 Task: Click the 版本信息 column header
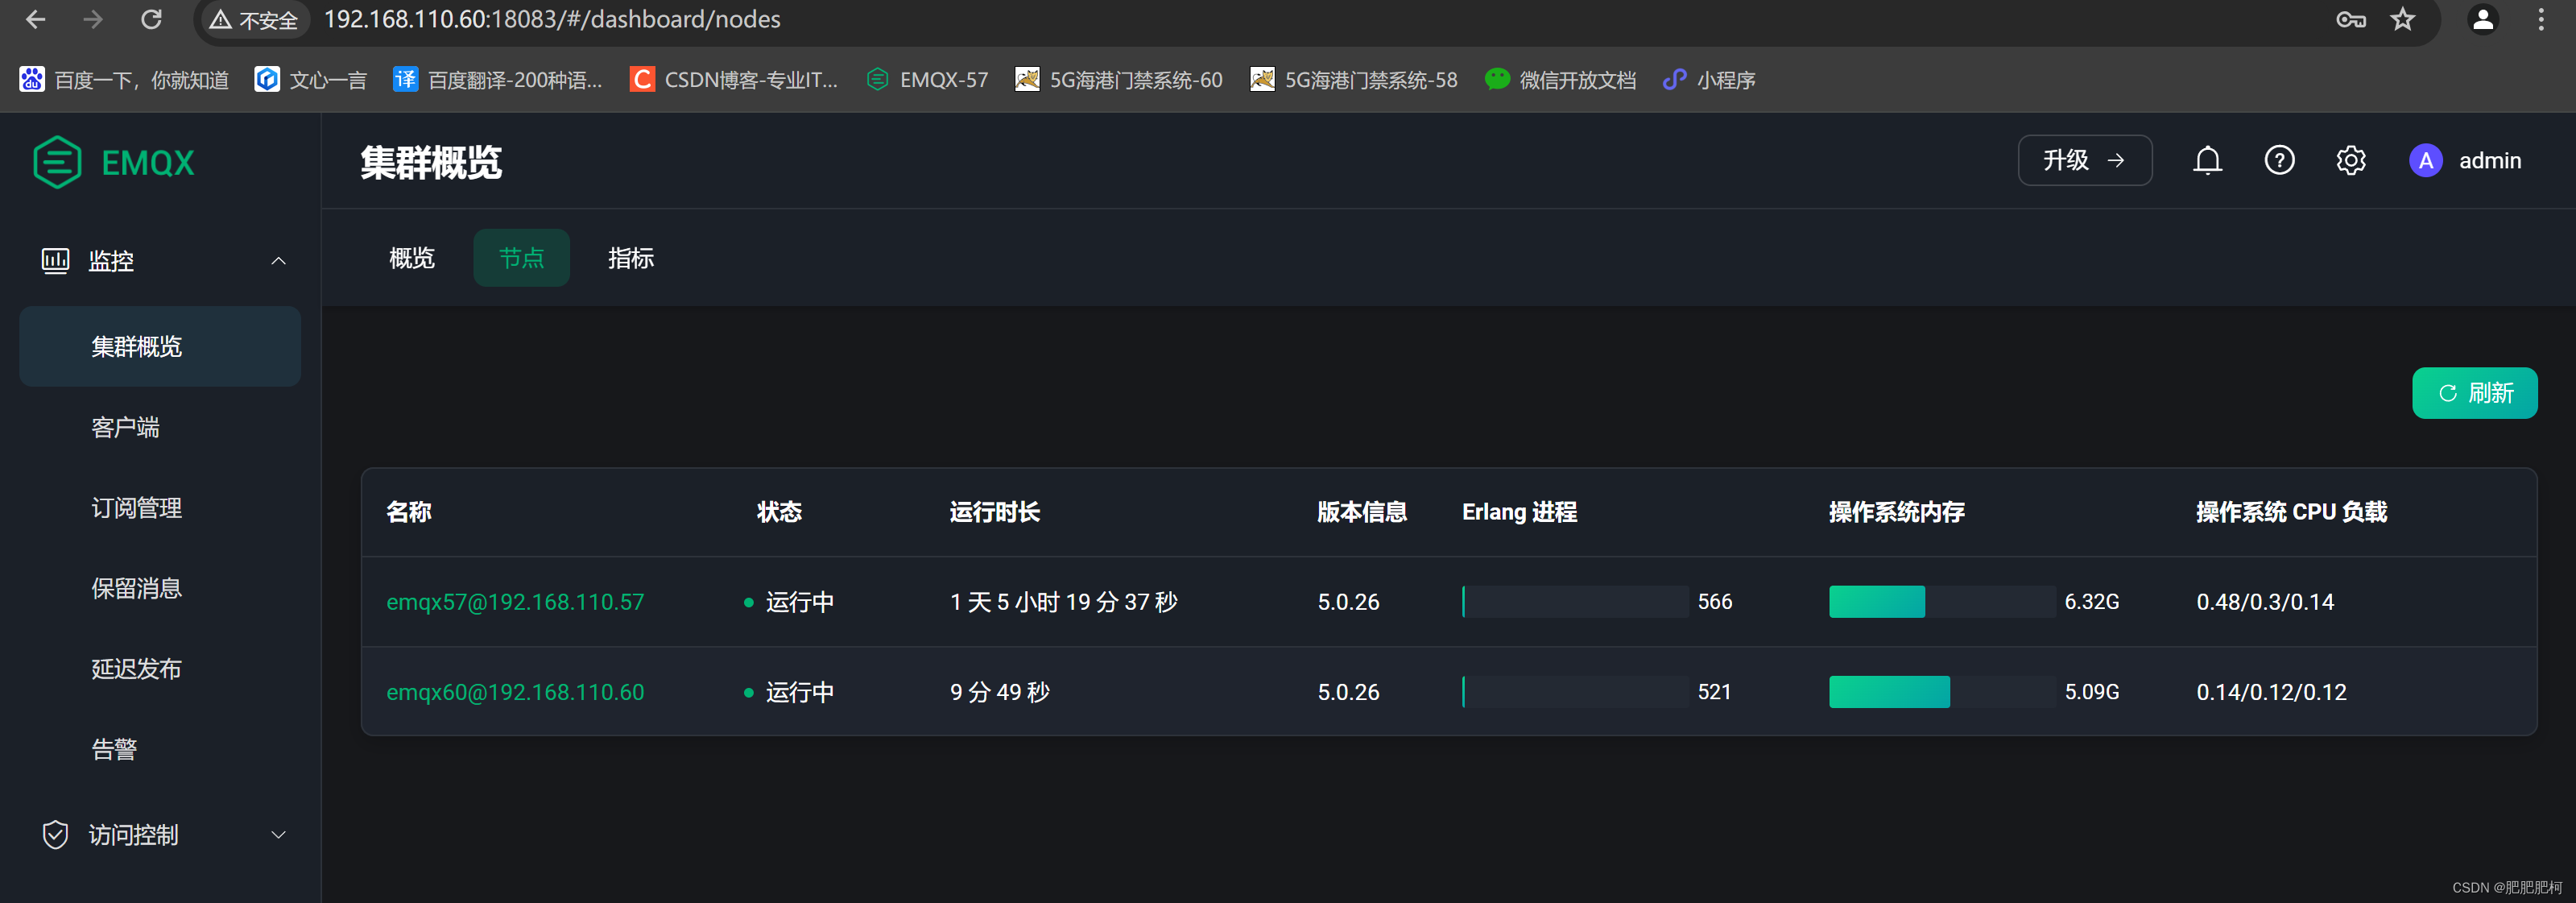(x=1362, y=512)
